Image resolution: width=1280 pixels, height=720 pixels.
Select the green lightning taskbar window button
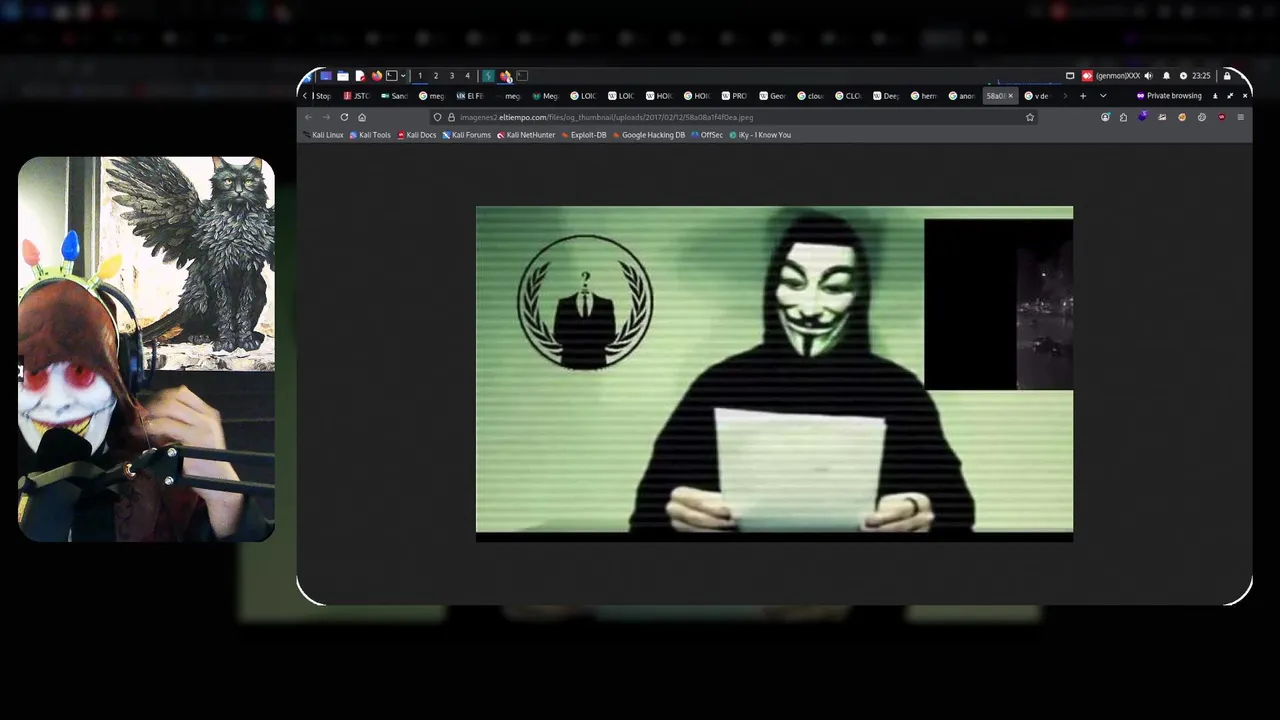coord(488,76)
